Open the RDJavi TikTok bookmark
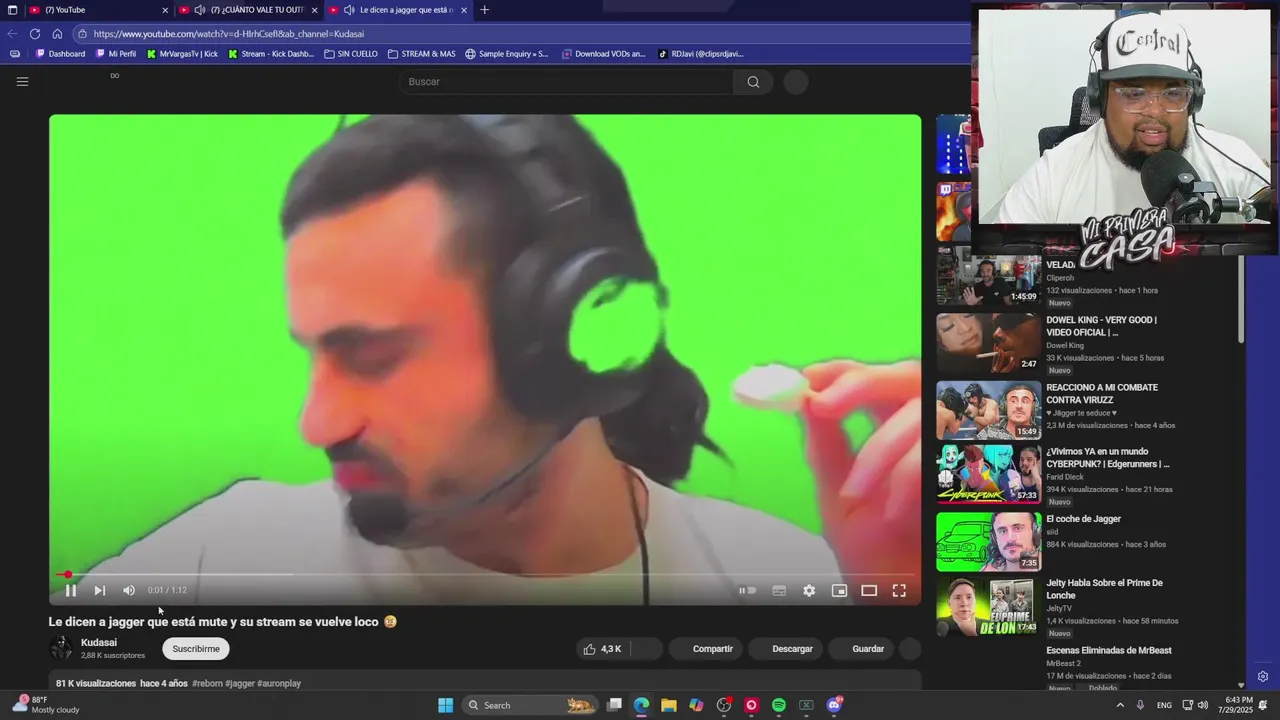1280x720 pixels. click(701, 54)
